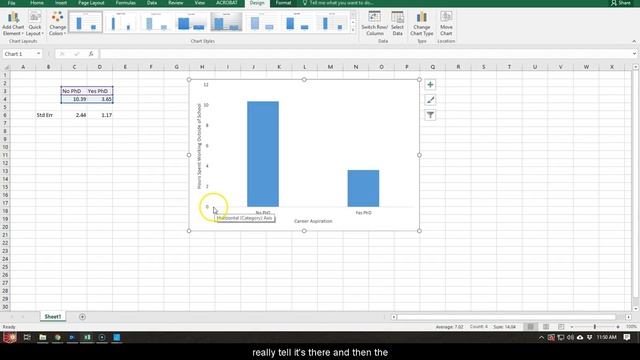Expand the formula bar arrow
The width and height of the screenshot is (640, 360).
[x=634, y=54]
